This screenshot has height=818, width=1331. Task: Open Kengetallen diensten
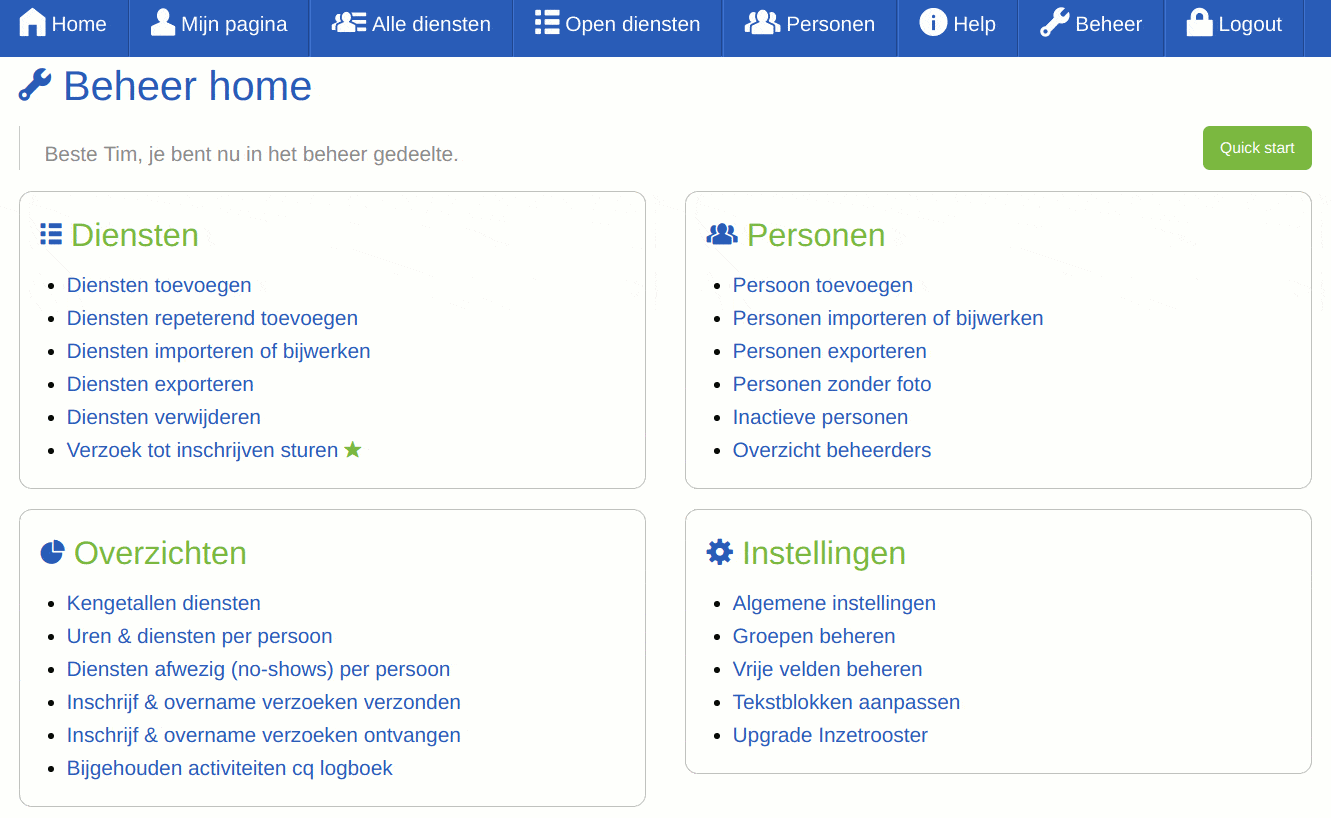coord(163,603)
